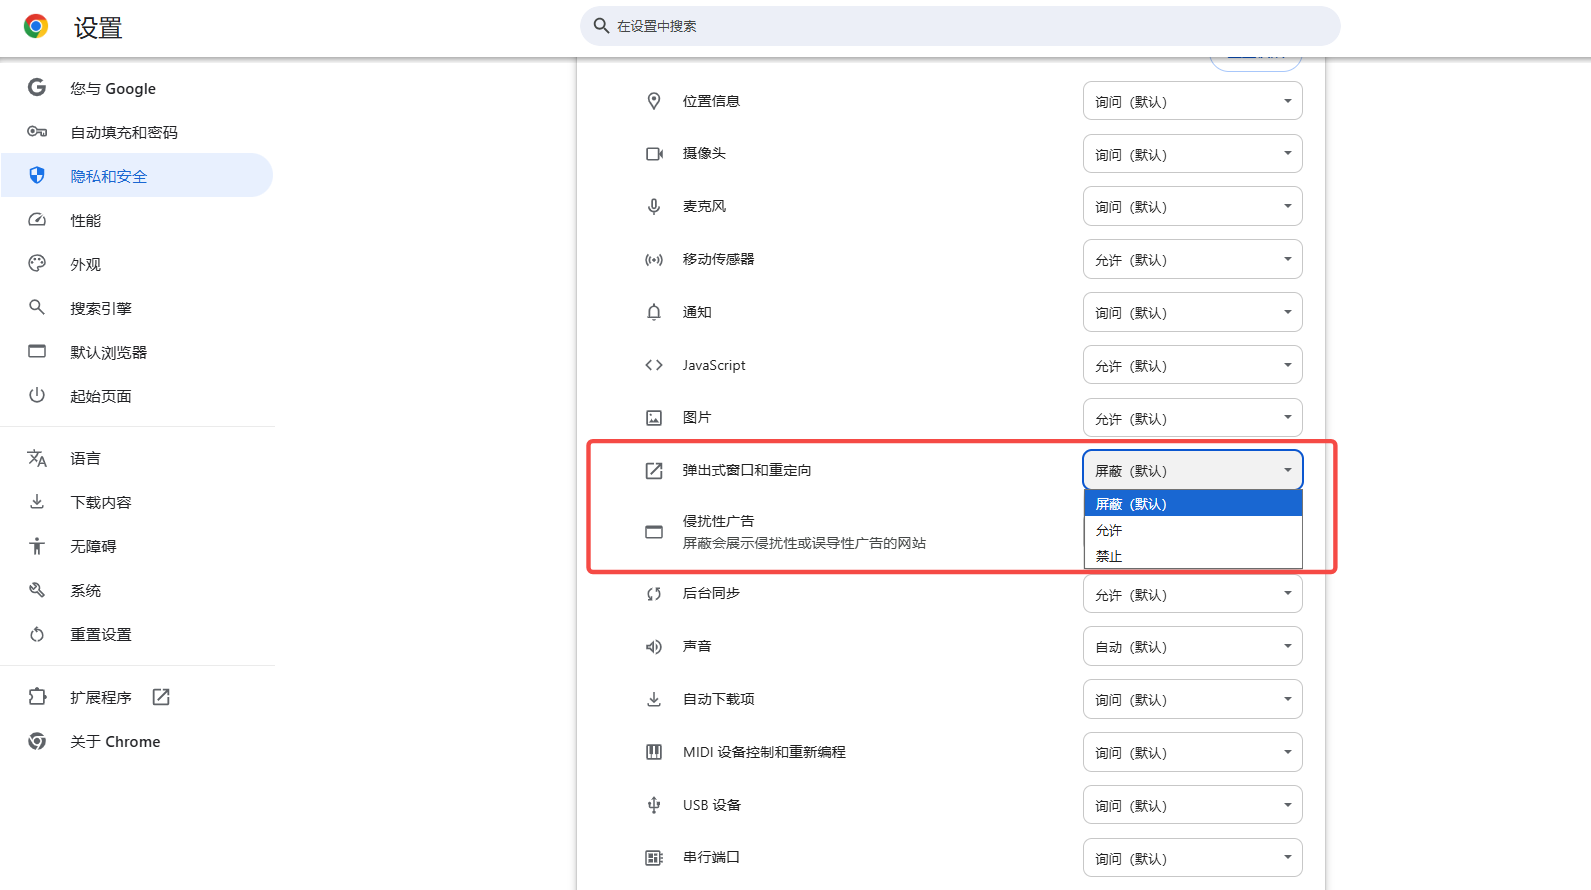Screen dimensions: 1591x890
Task: Go to 您与 Google settings
Action: point(137,88)
